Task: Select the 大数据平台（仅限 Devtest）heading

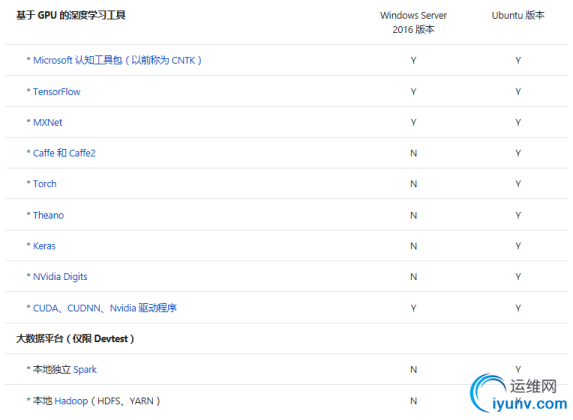Action: point(75,339)
